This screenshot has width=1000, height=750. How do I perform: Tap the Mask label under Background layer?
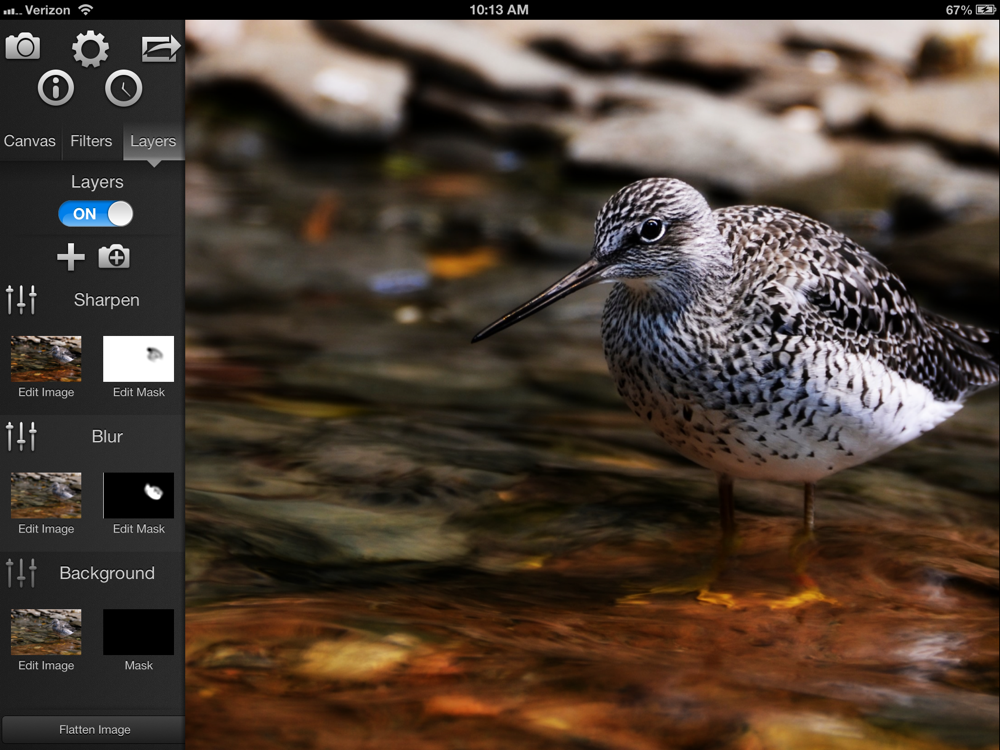138,665
